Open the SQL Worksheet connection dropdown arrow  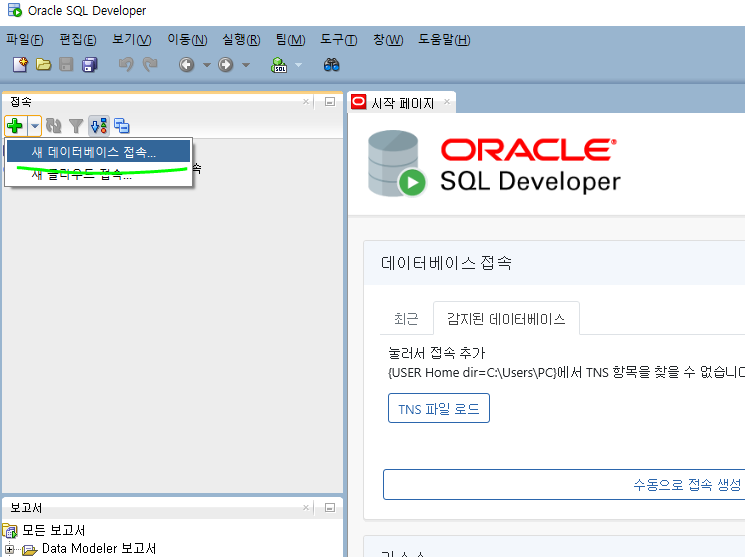click(298, 65)
